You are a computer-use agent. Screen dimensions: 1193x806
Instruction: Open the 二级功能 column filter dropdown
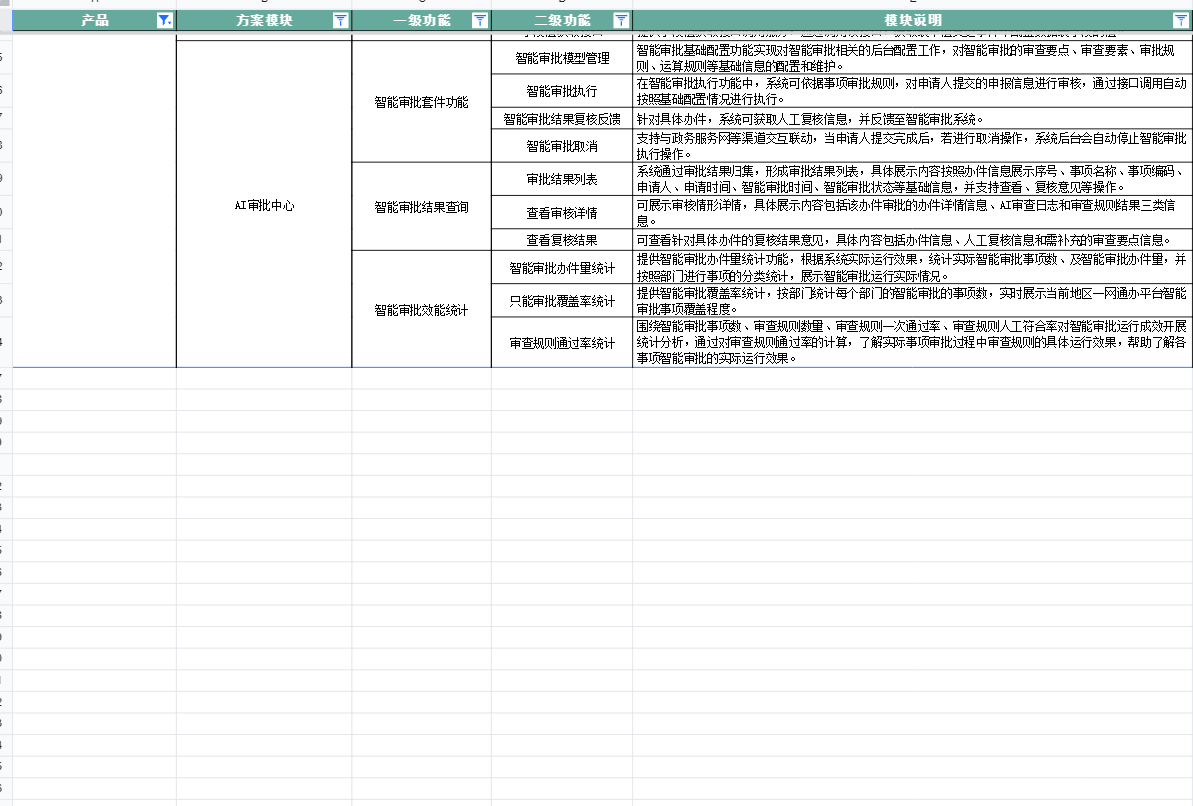pyautogui.click(x=621, y=19)
